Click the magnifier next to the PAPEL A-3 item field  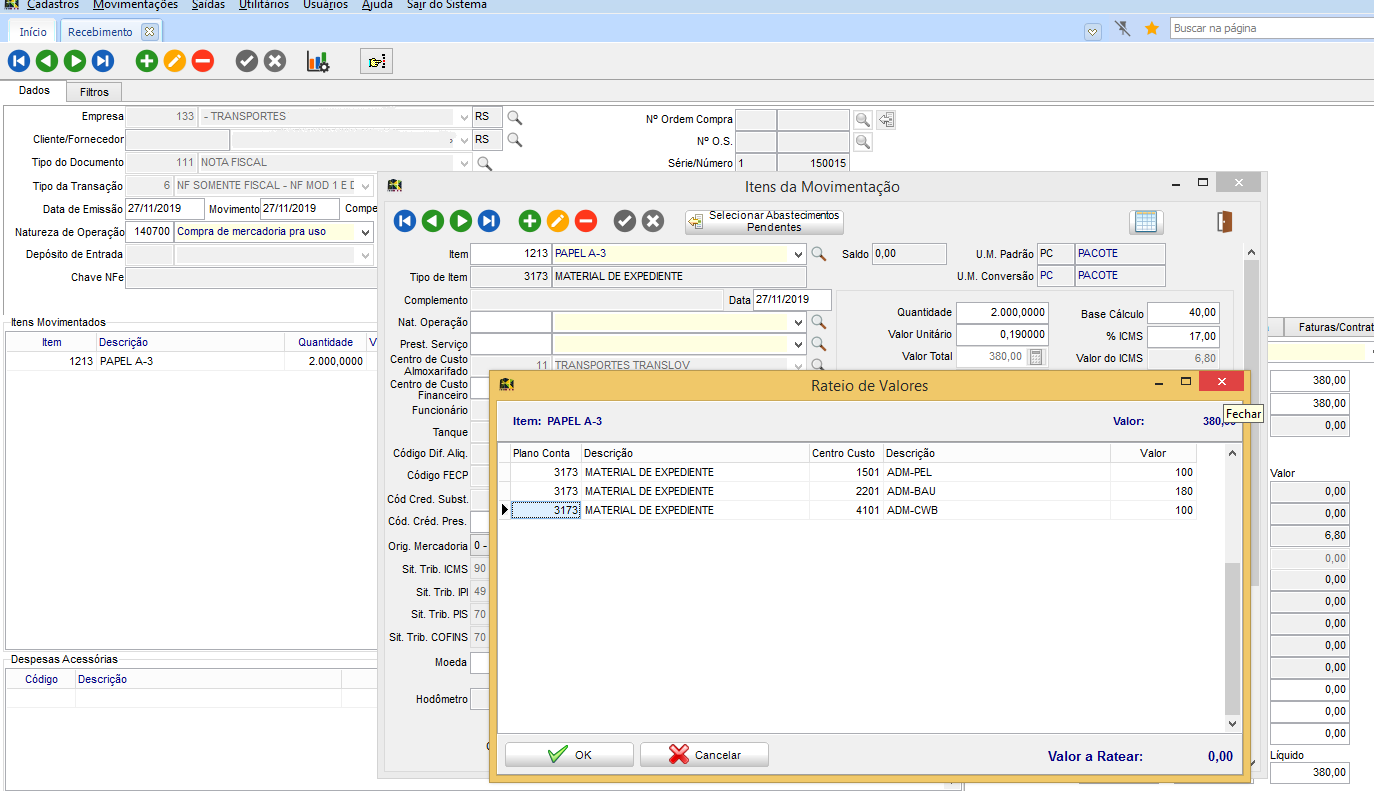818,254
